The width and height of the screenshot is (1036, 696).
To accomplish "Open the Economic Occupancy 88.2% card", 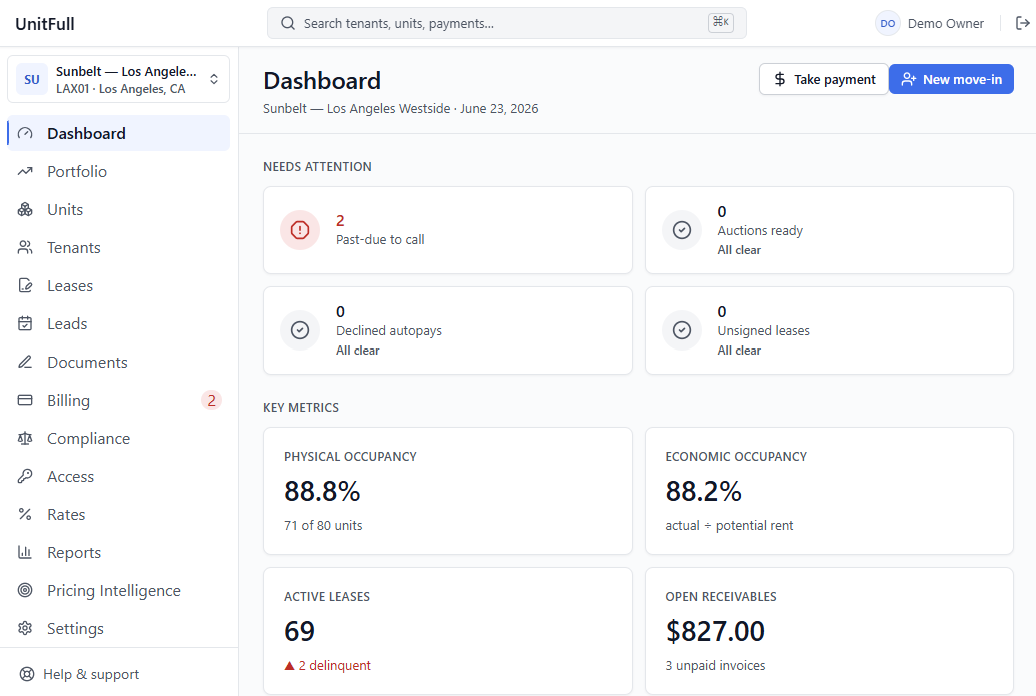I will pos(829,491).
